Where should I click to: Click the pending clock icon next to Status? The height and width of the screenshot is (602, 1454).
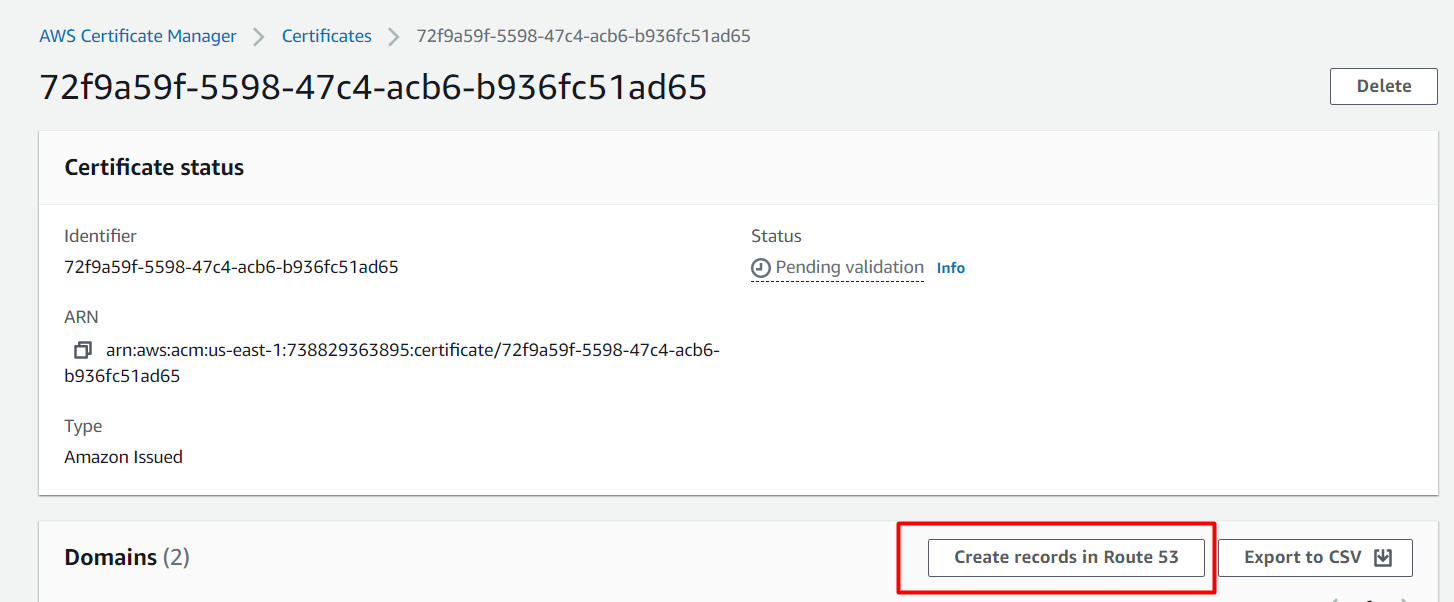click(760, 267)
